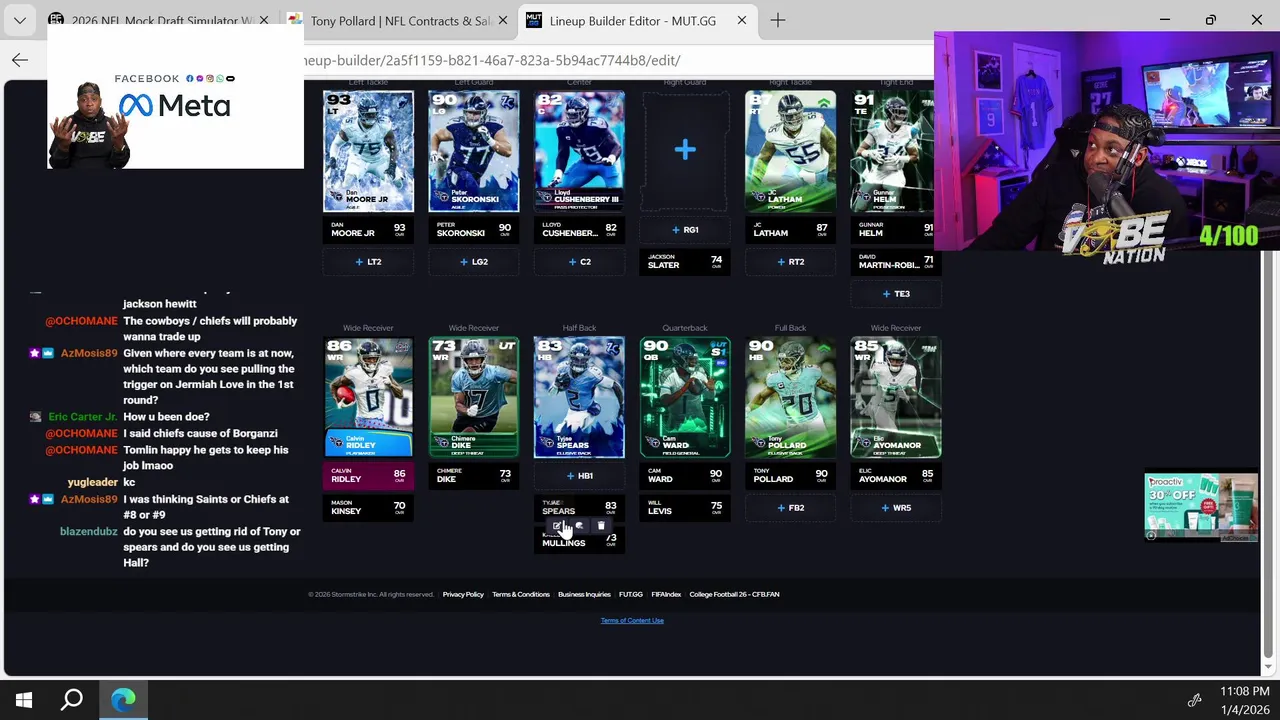Click Lloyd Cushenber... 82 OVR row
This screenshot has width=1280, height=720.
(x=579, y=230)
